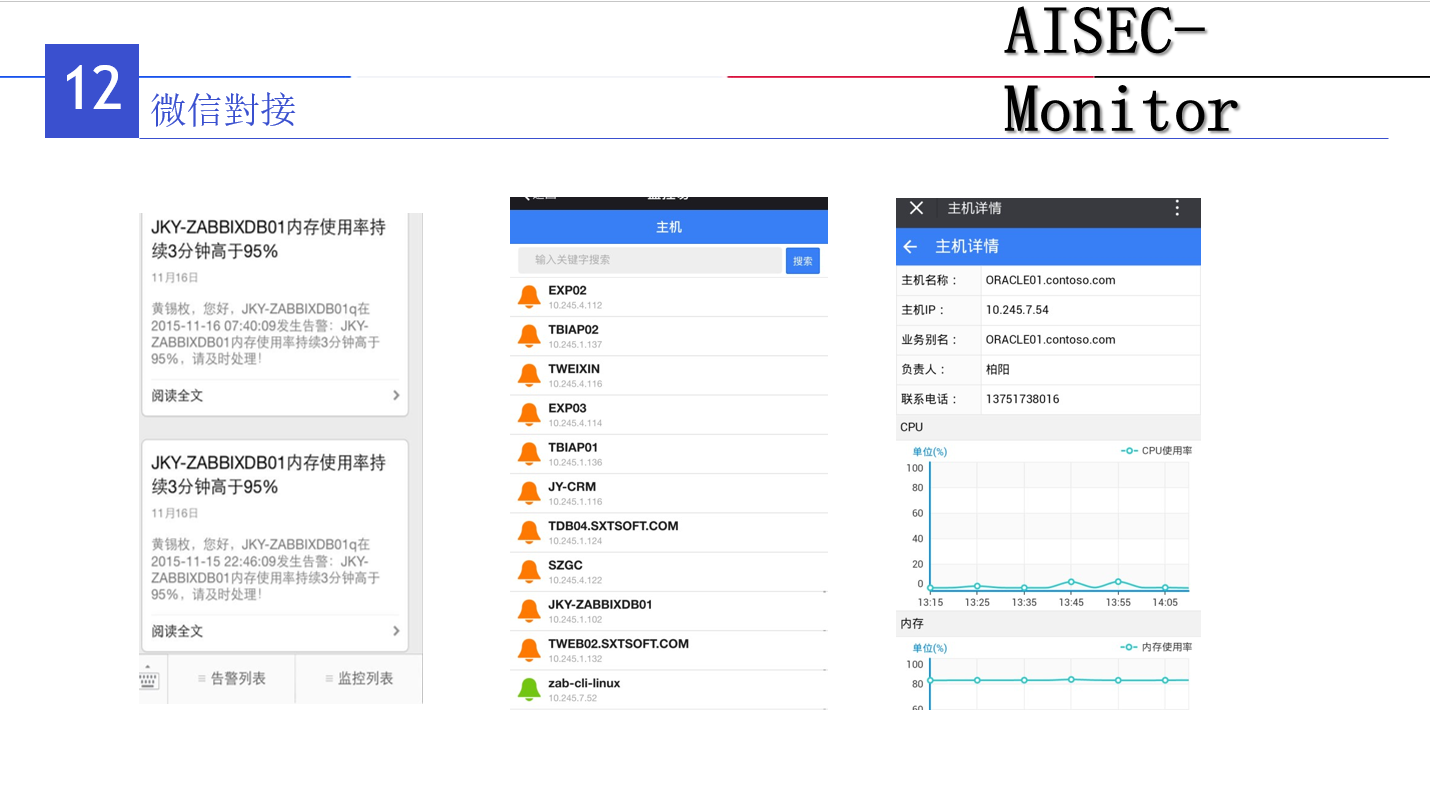Viewport: 1430px width, 793px height.
Task: Select host name TBIAP02
Action: click(x=573, y=330)
